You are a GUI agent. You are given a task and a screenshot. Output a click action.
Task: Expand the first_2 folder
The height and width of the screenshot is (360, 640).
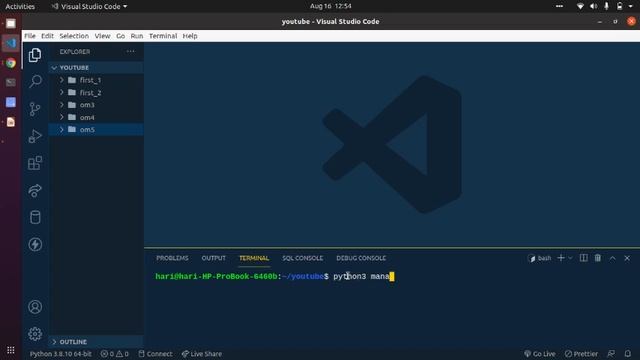(62, 93)
